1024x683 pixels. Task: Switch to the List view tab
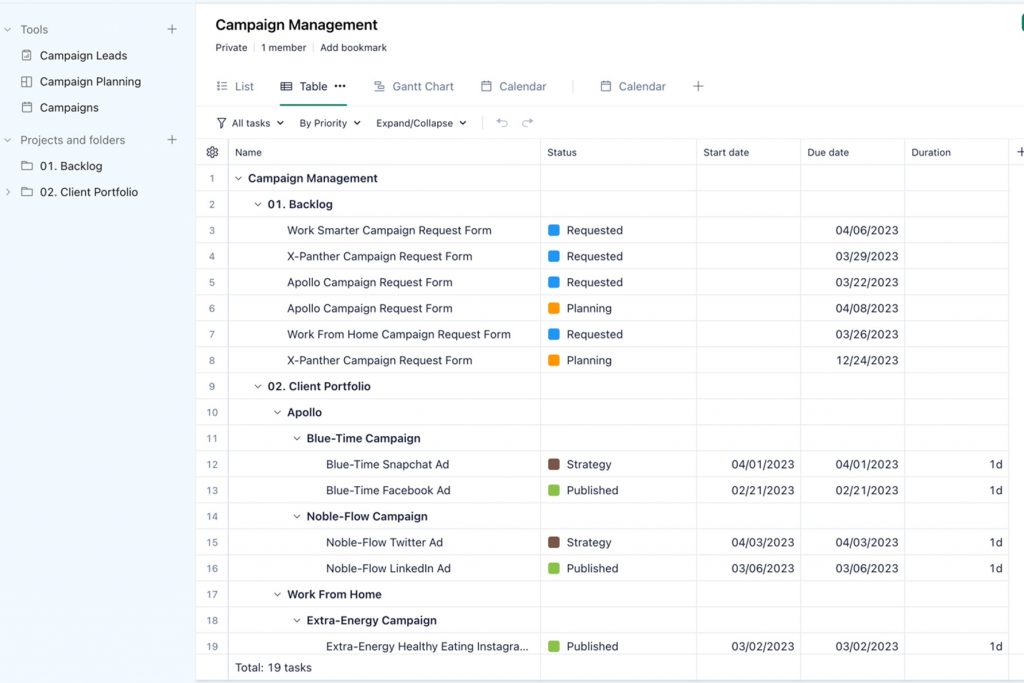[x=235, y=86]
